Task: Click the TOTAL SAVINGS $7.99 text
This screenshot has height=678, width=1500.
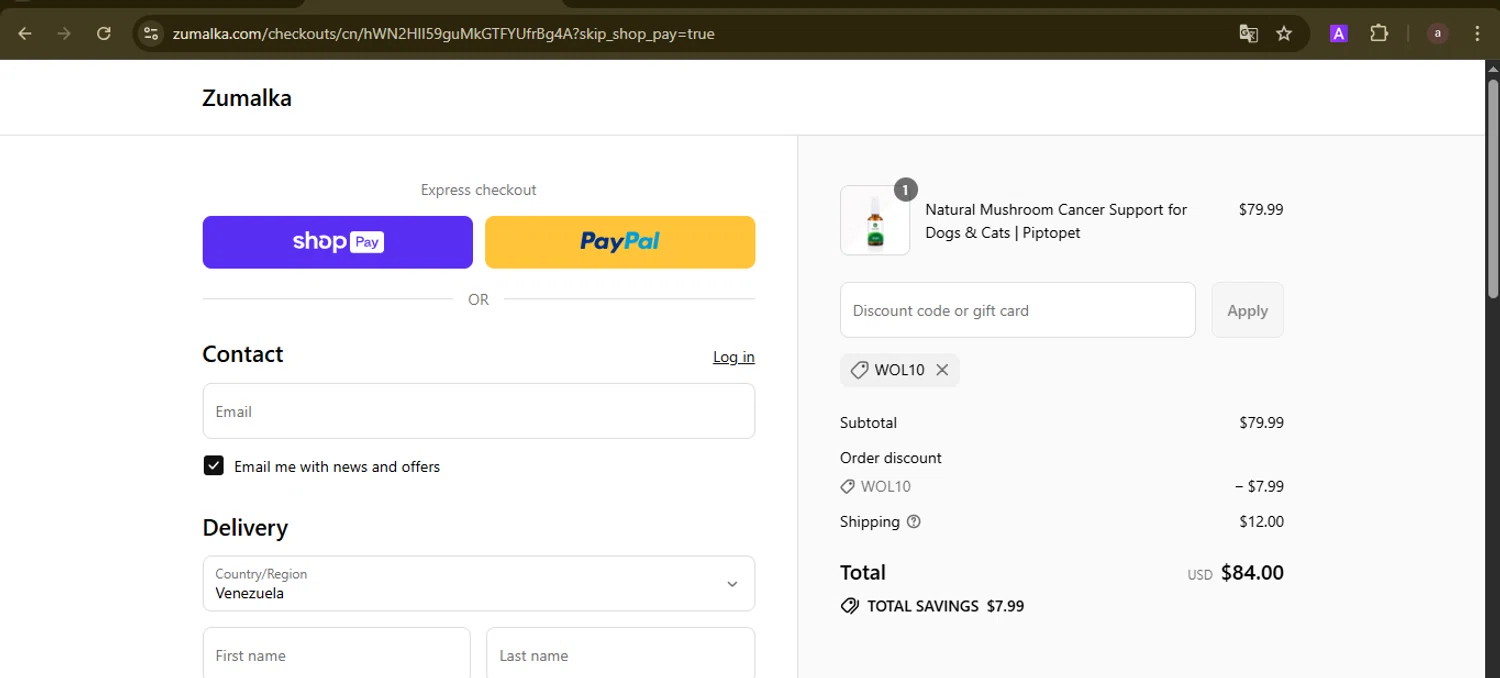Action: pos(946,606)
